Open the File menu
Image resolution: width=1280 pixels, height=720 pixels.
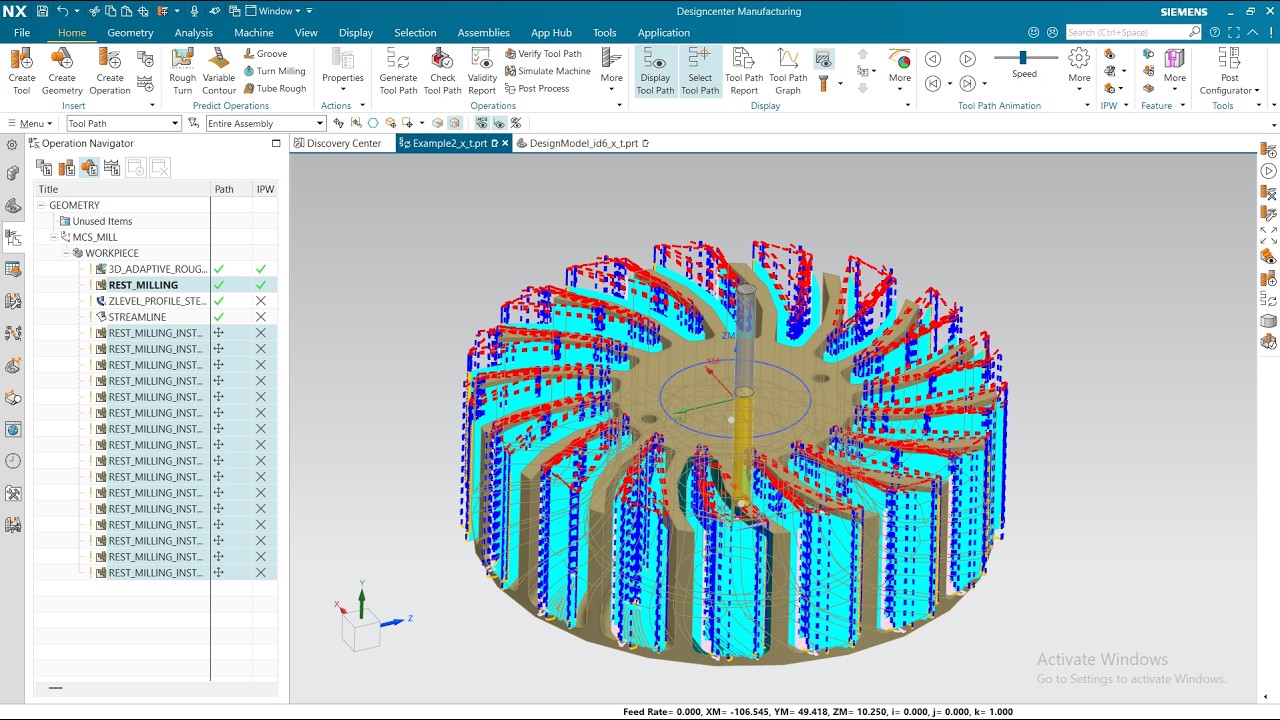point(22,33)
